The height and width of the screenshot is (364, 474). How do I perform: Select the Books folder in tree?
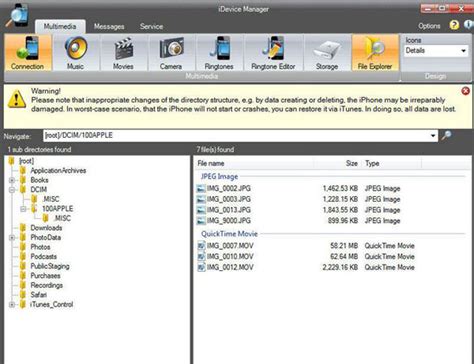pyautogui.click(x=39, y=180)
